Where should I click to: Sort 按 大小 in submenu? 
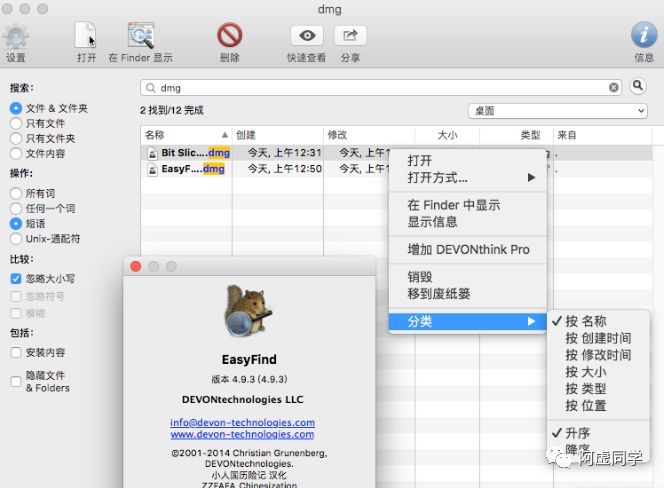[586, 372]
